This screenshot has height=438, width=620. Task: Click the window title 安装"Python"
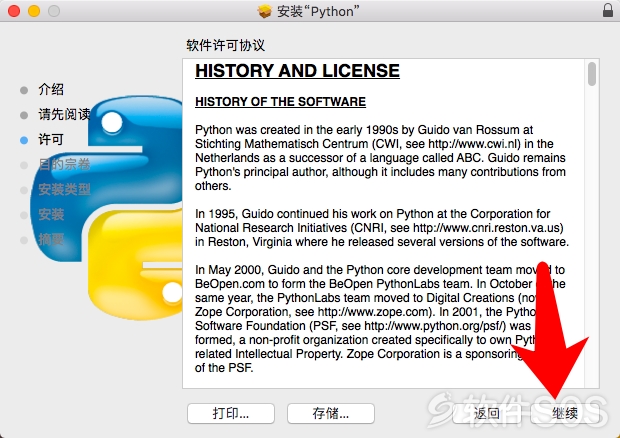[318, 11]
